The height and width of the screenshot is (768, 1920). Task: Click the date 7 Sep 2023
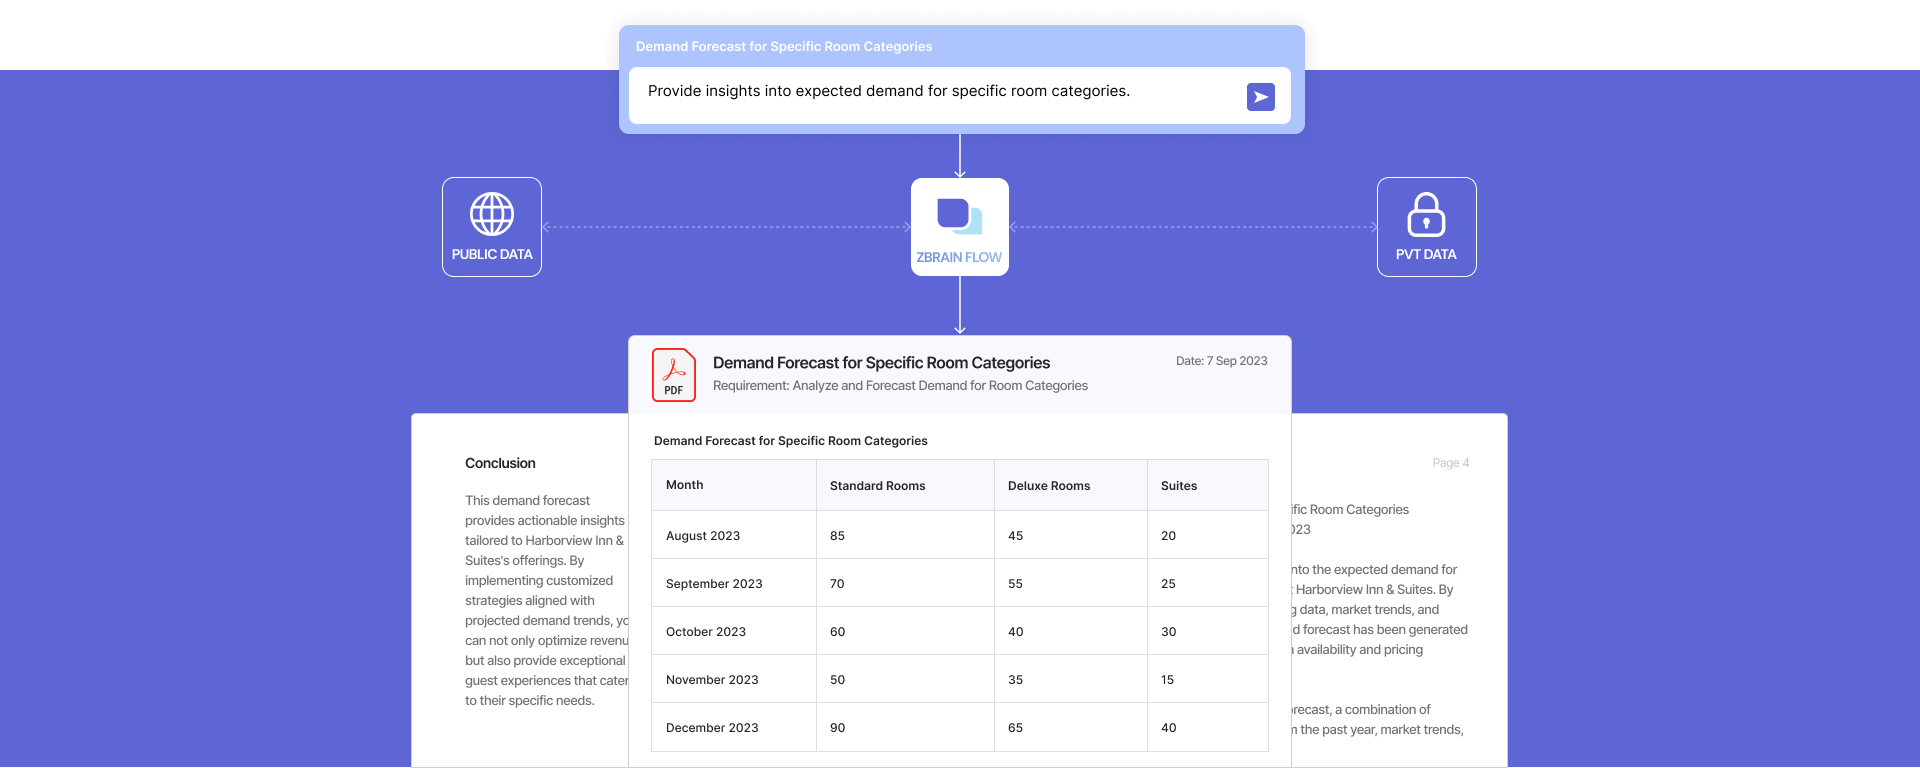(x=1222, y=361)
